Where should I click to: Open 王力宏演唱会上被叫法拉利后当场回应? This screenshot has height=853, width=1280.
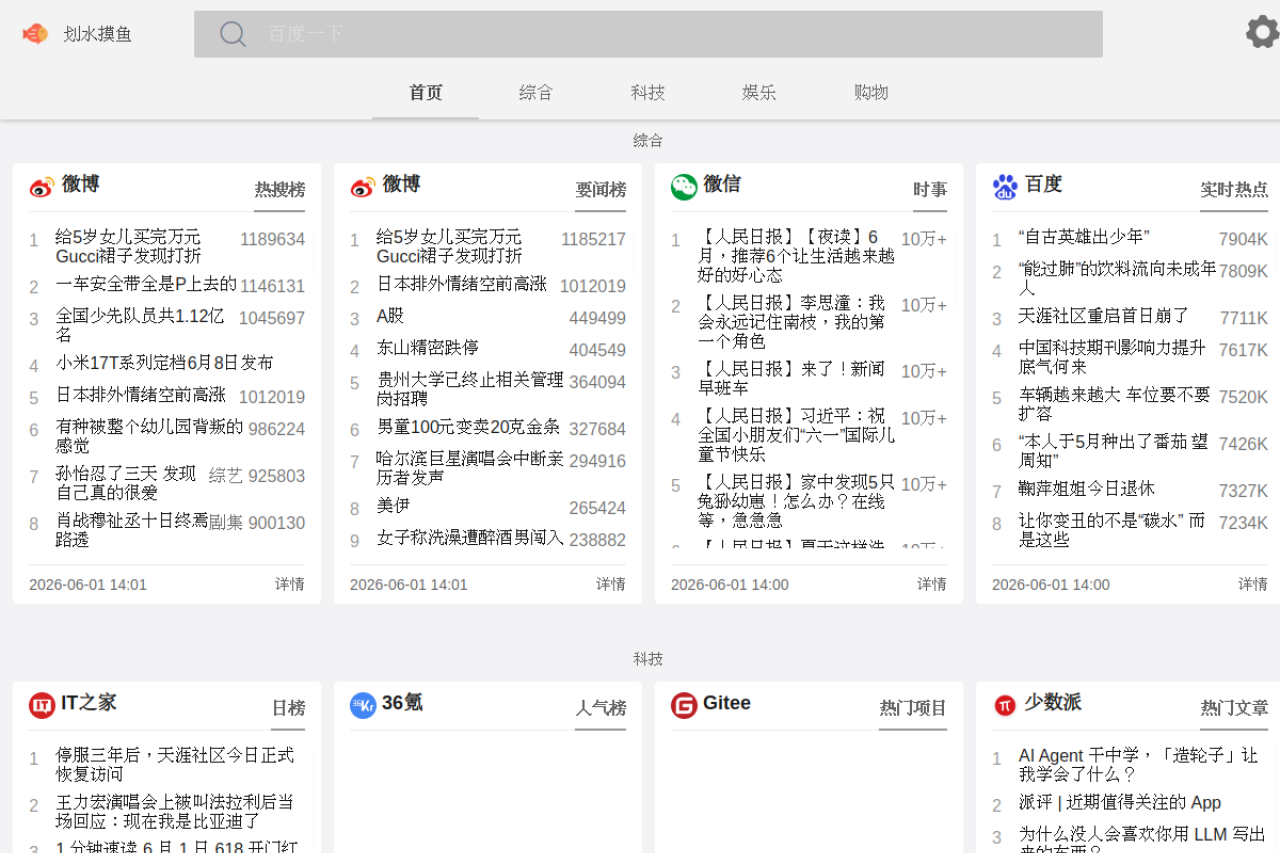175,812
